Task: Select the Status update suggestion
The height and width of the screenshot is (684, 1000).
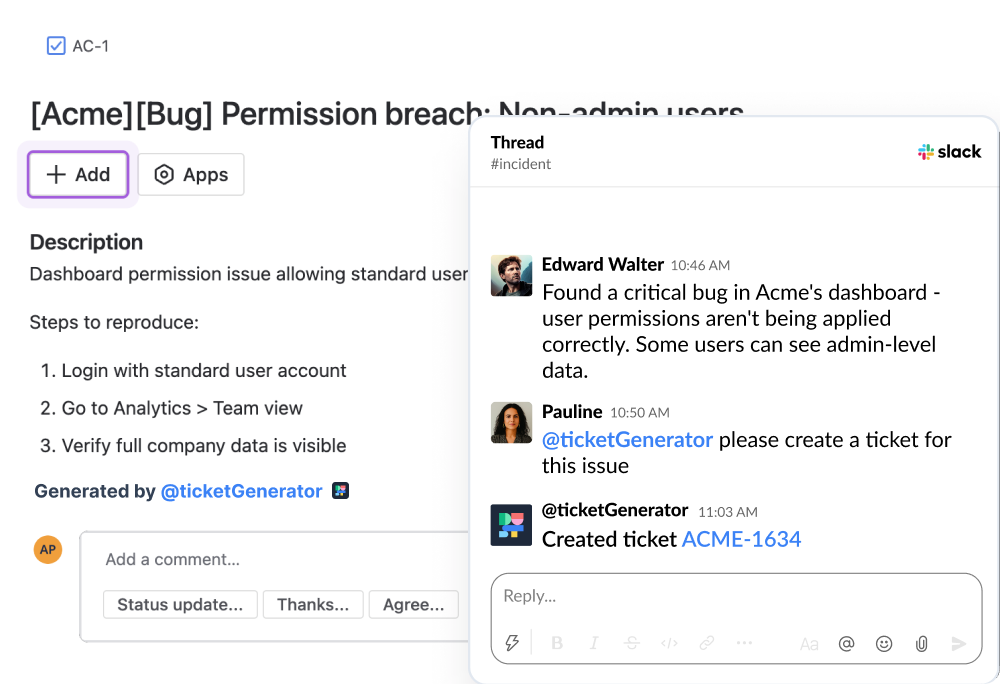Action: (180, 605)
